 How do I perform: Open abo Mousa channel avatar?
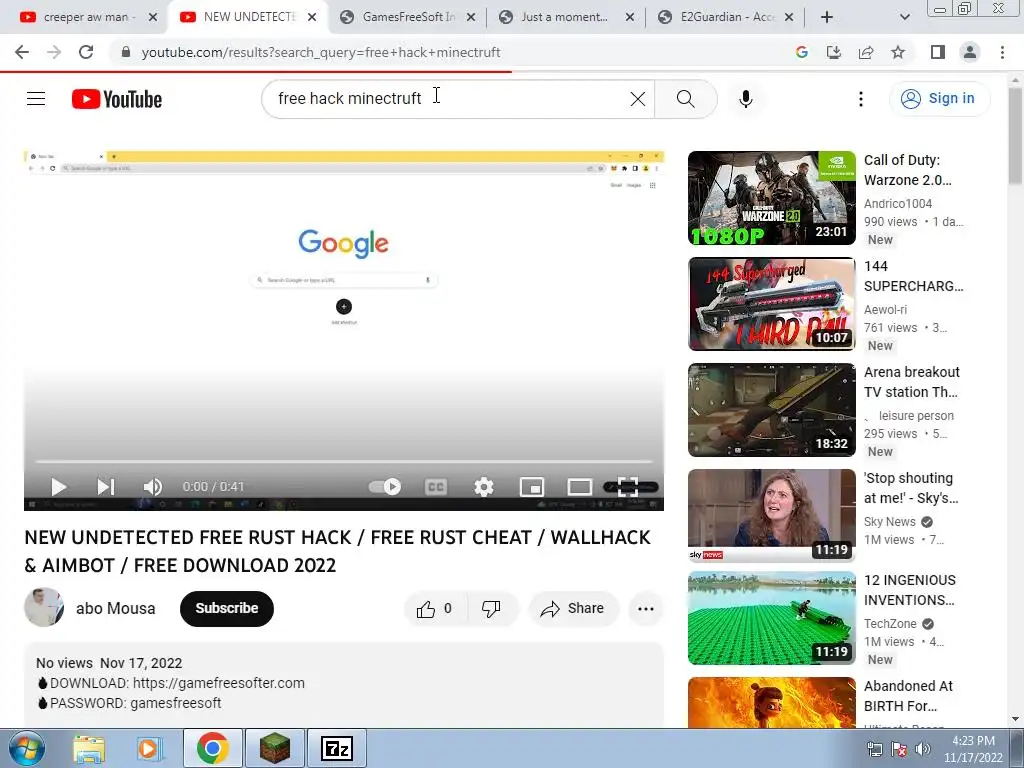tap(44, 607)
